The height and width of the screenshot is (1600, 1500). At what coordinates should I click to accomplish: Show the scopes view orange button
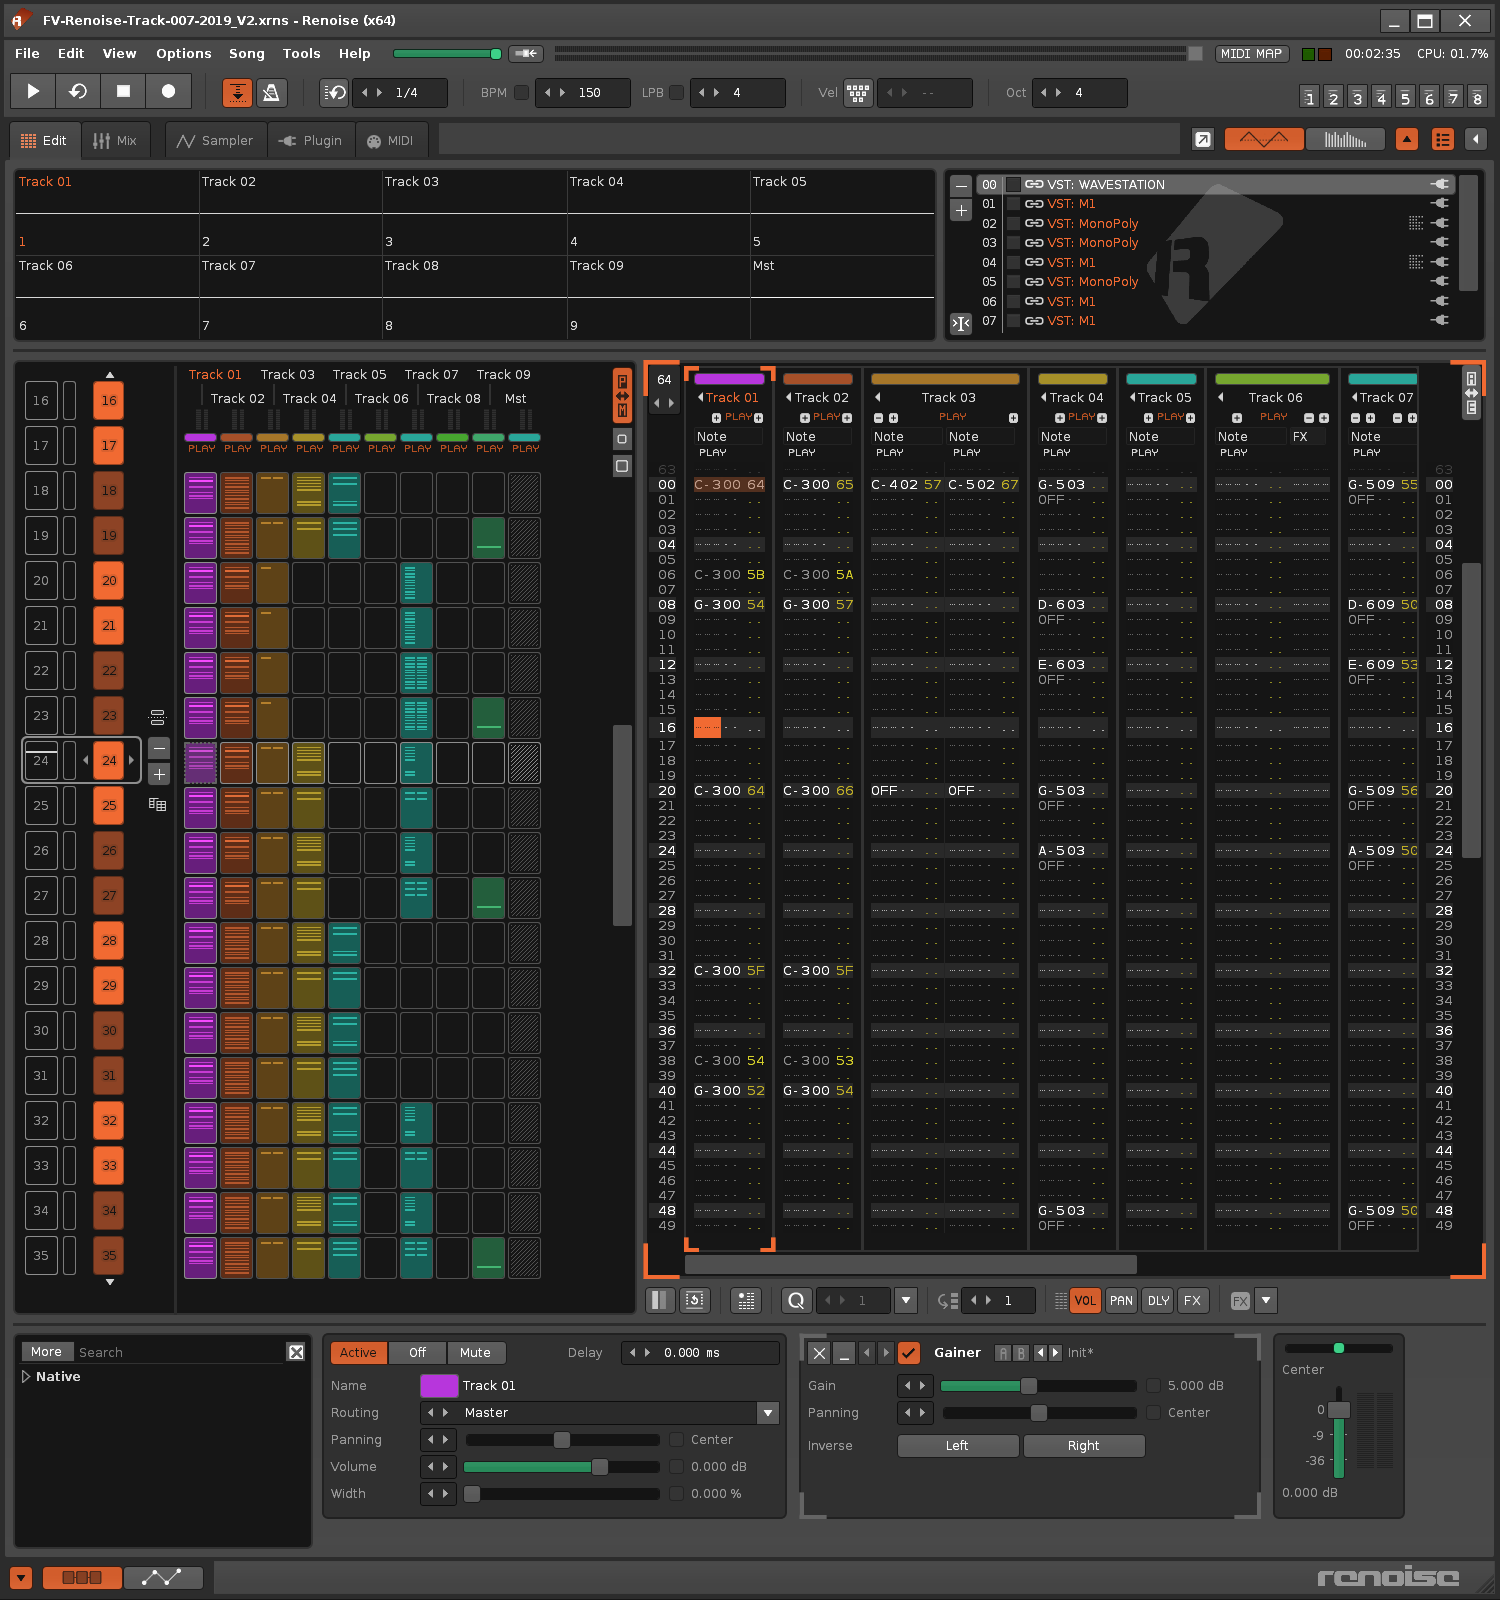coord(1264,139)
